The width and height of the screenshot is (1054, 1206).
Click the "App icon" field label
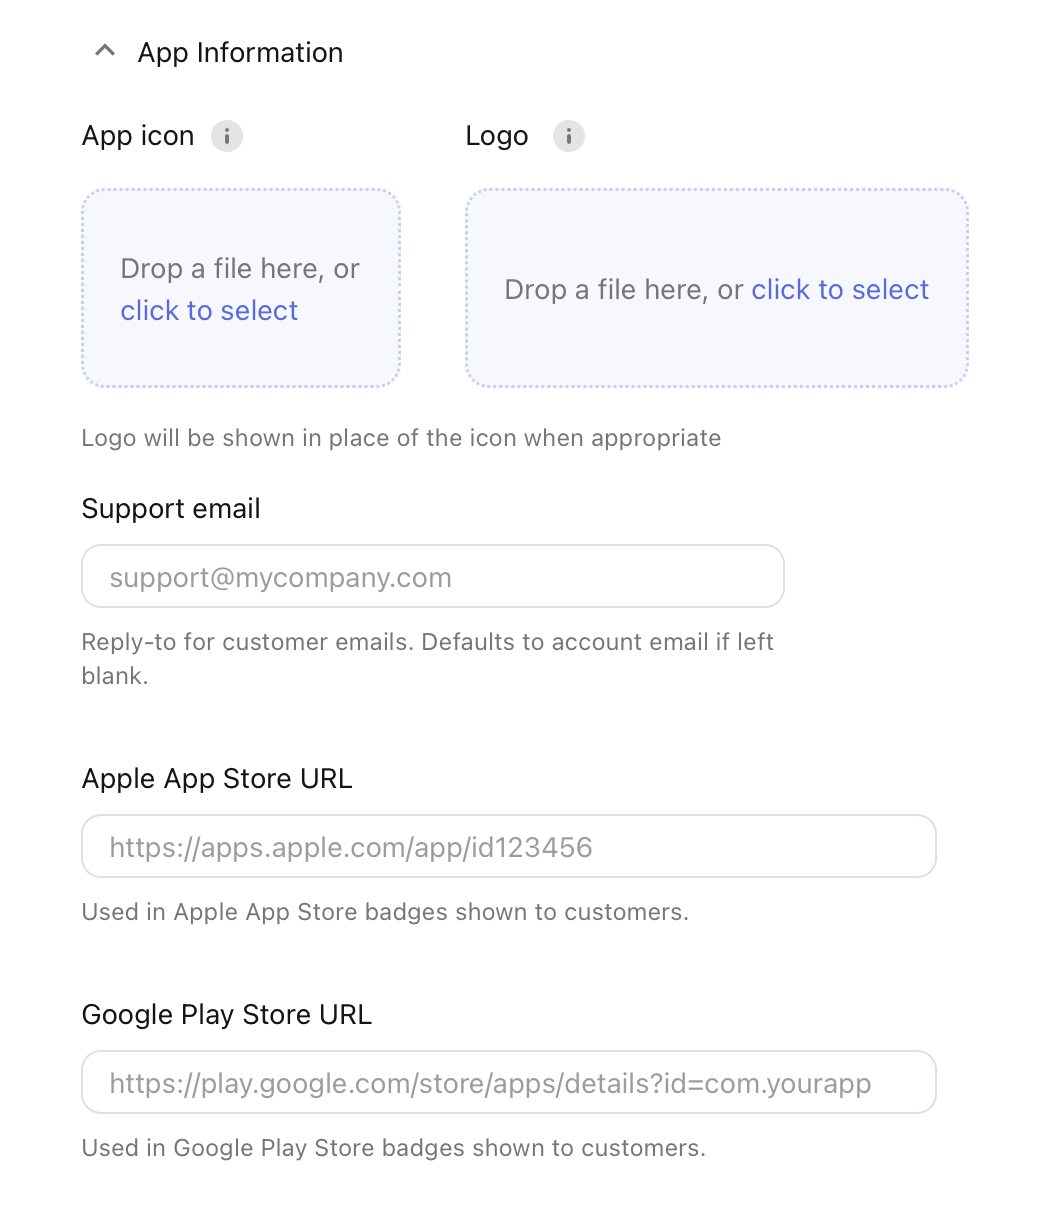[x=138, y=136]
